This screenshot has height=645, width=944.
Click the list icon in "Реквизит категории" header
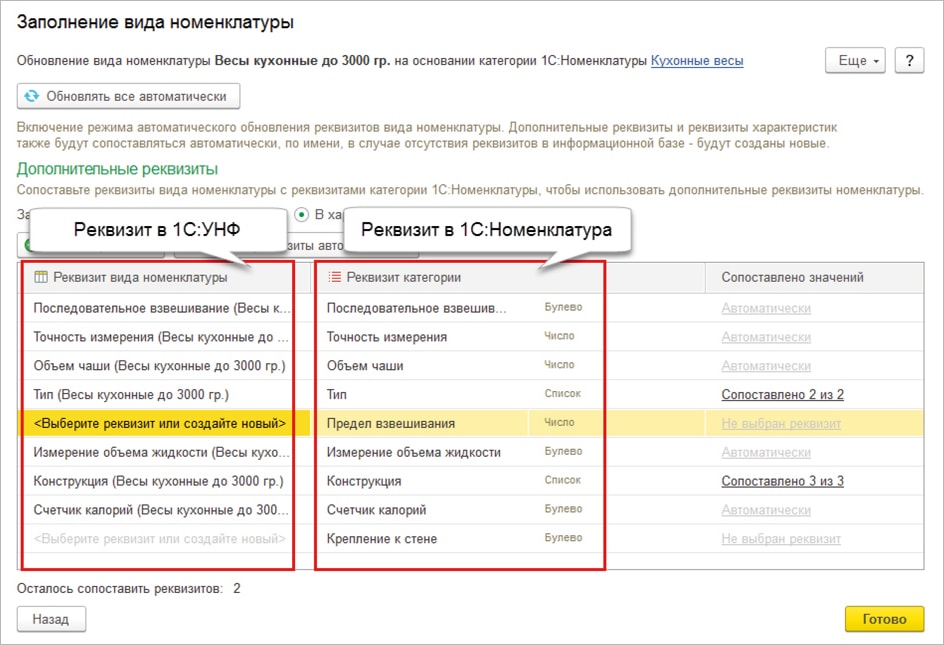click(x=334, y=277)
